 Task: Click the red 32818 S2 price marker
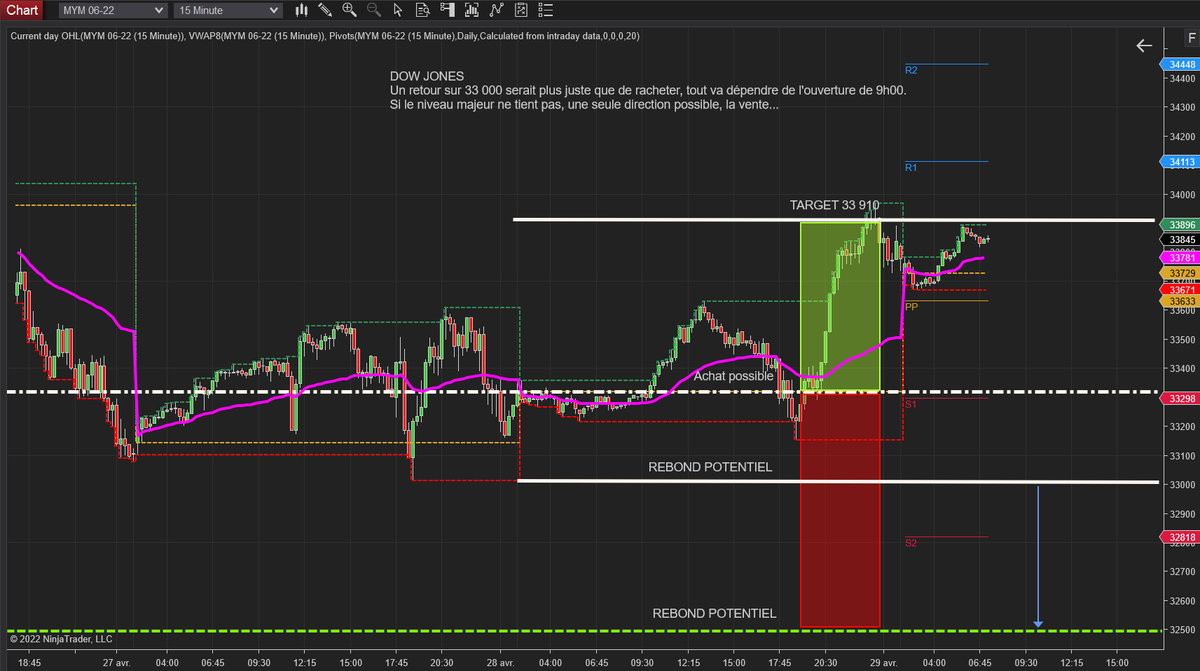1179,537
